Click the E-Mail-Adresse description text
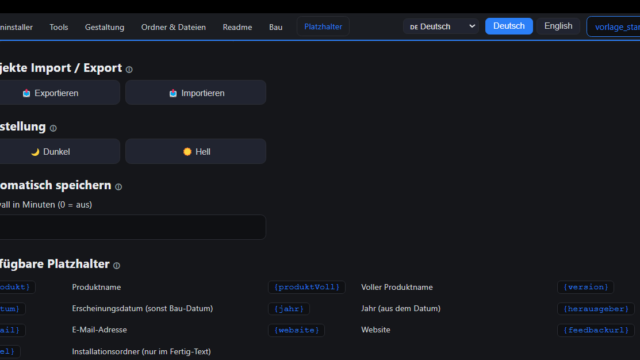 coord(99,330)
